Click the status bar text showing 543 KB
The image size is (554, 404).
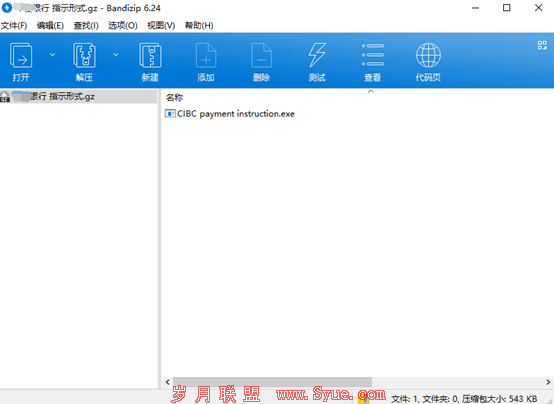[464, 399]
